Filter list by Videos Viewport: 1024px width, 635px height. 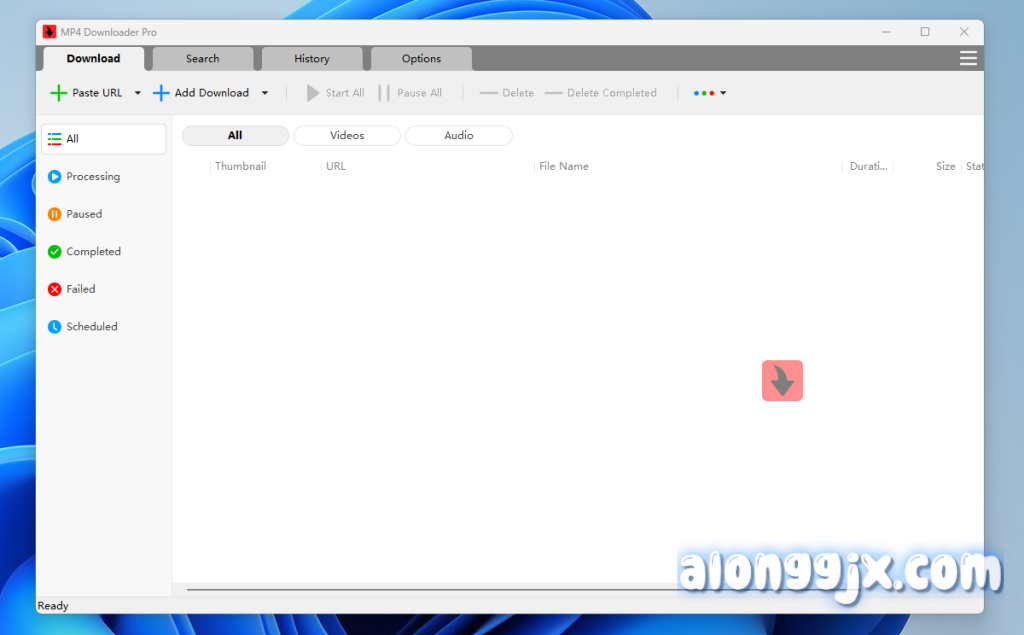tap(347, 136)
